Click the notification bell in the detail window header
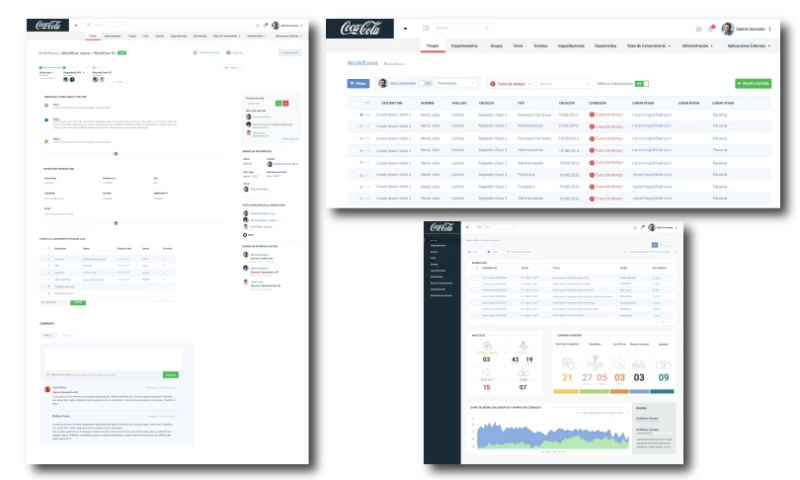The image size is (800, 480). point(265,25)
